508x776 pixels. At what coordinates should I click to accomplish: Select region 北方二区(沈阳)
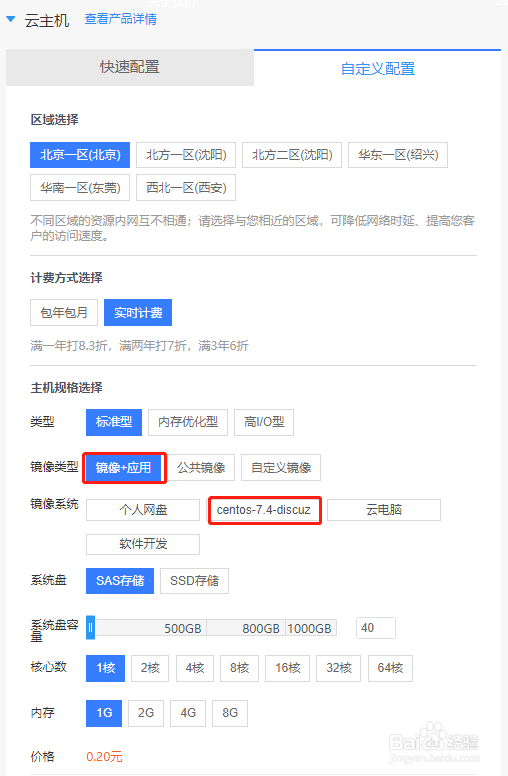coord(292,155)
